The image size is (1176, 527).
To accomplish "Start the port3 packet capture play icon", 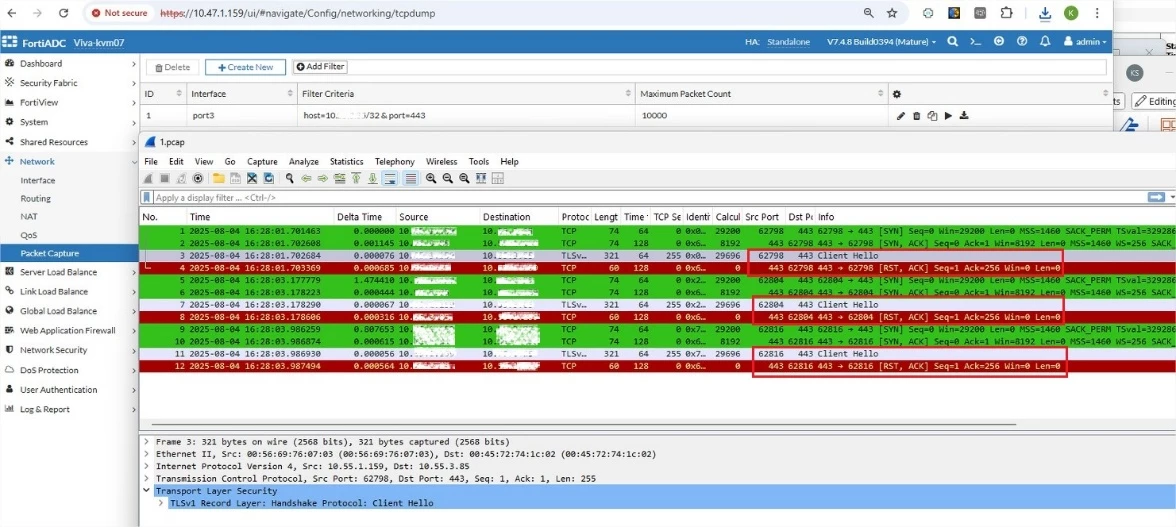I will [x=948, y=116].
